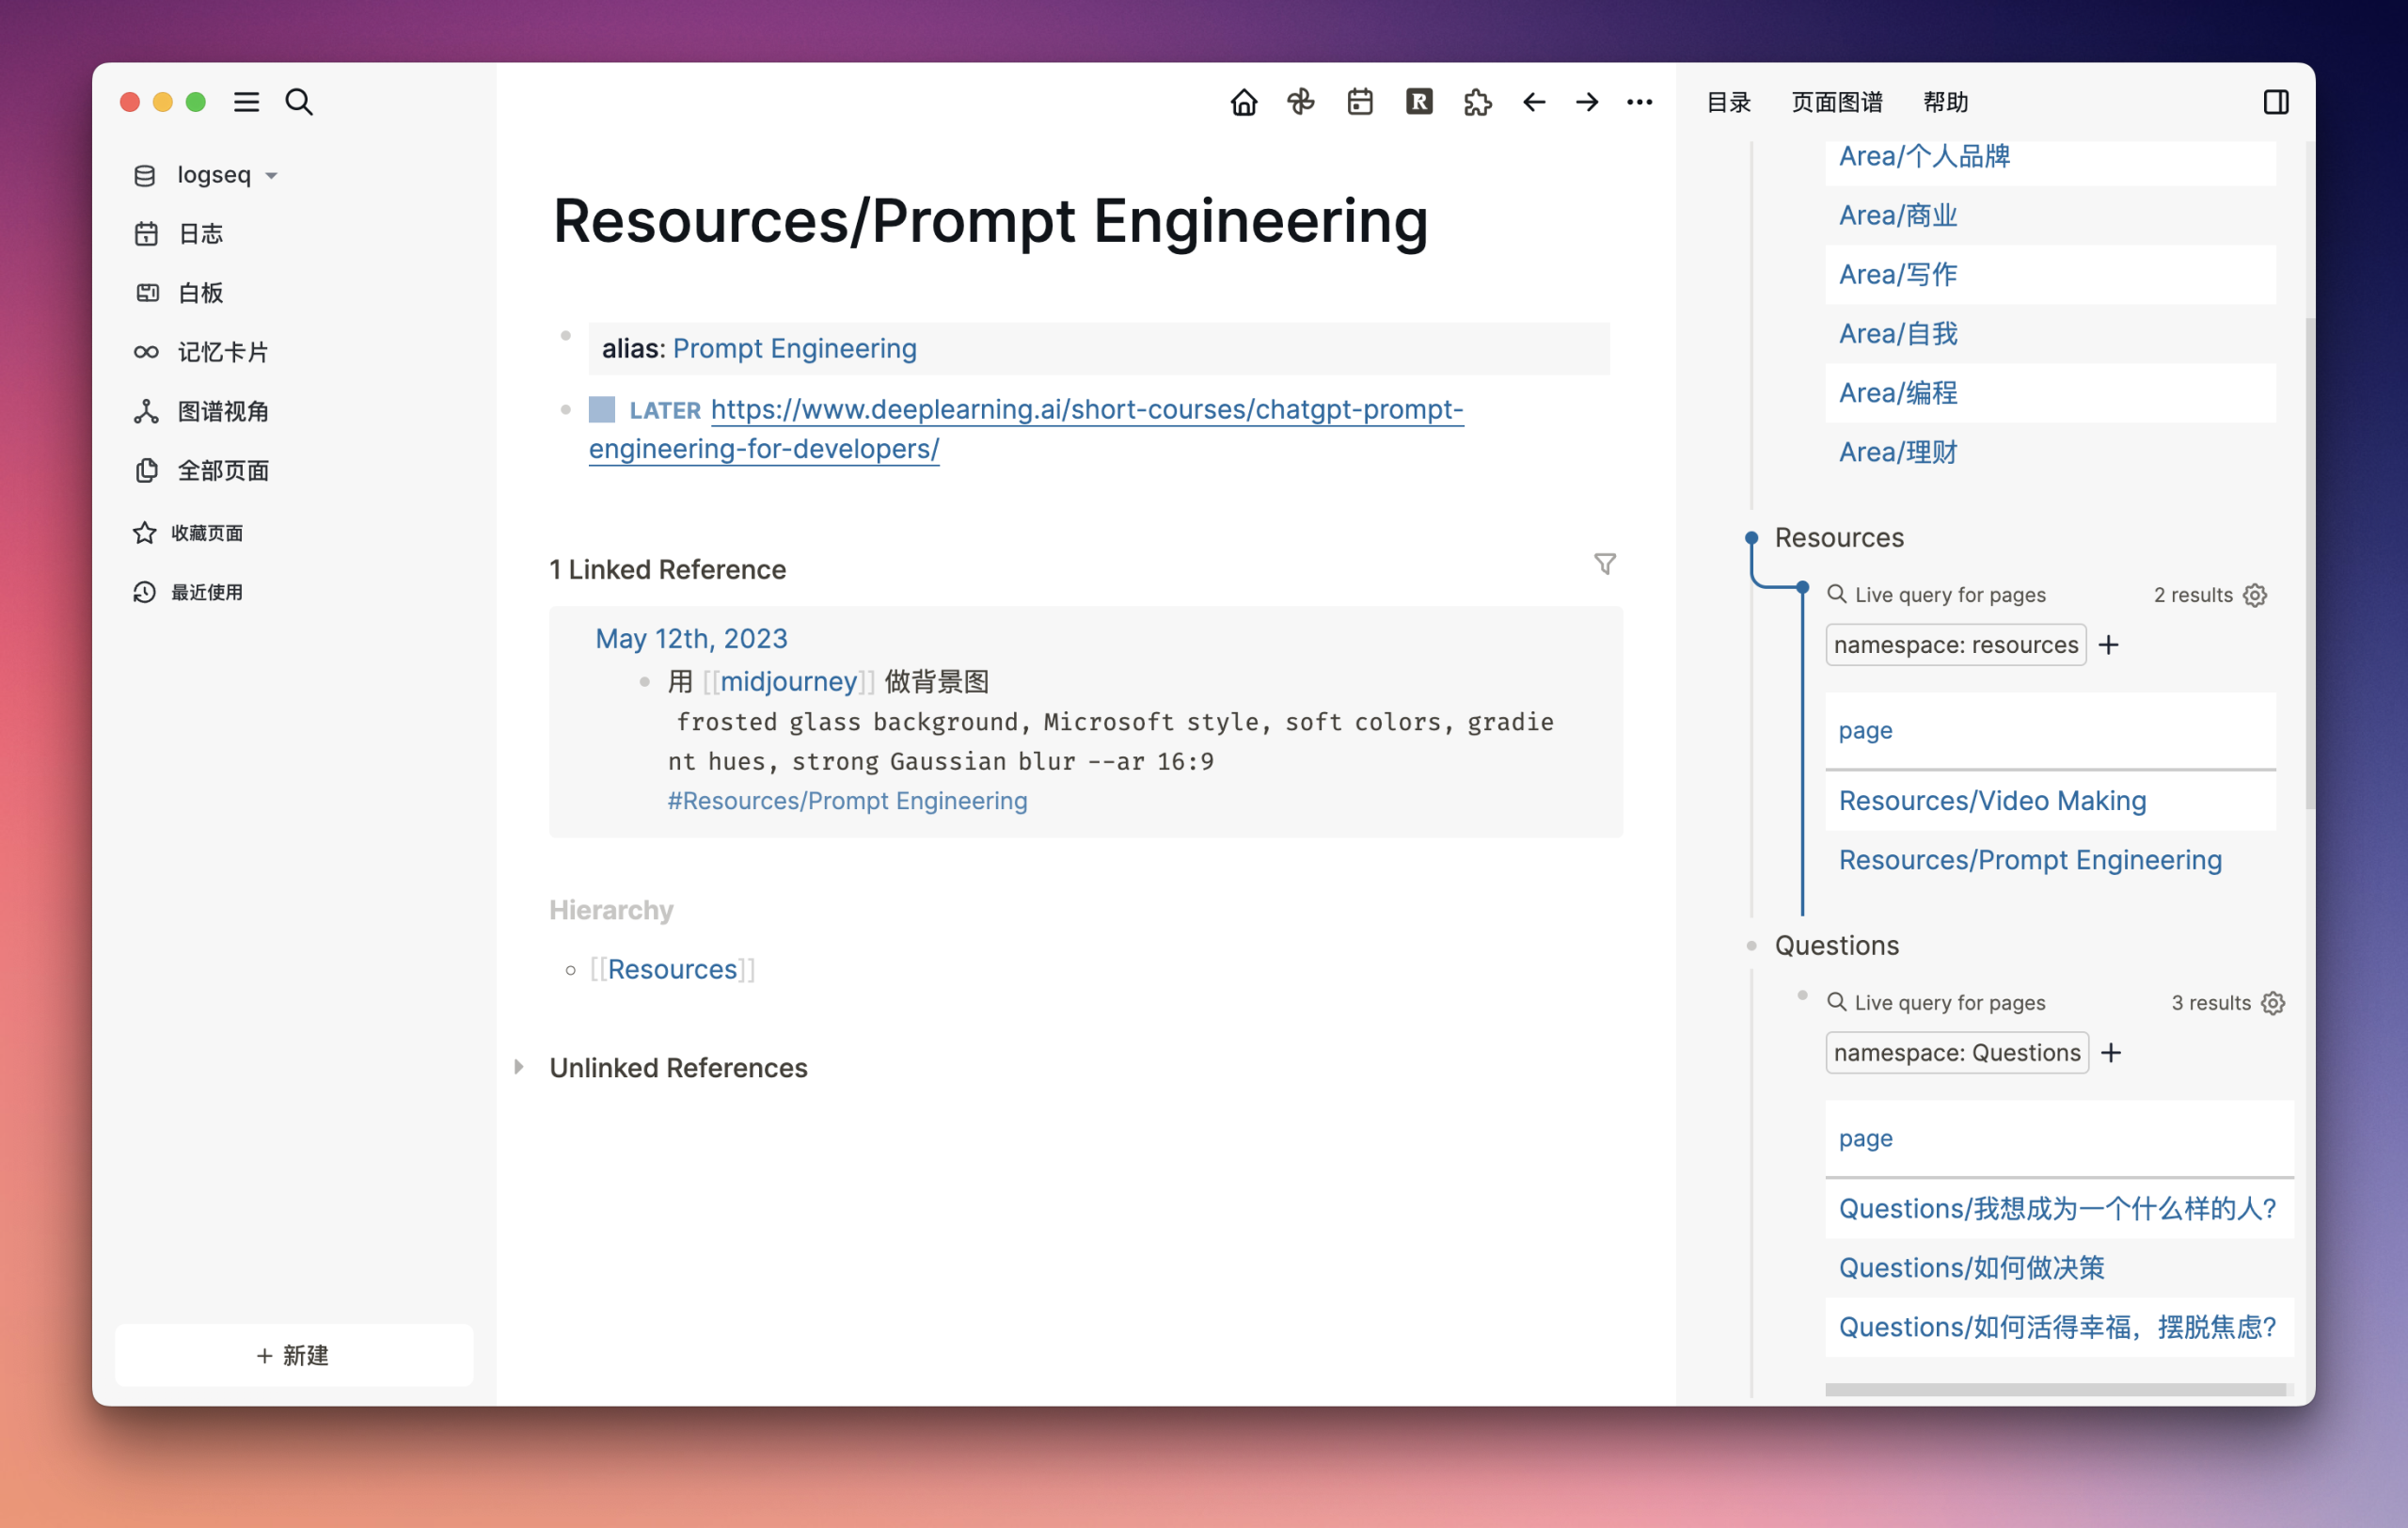2408x1528 pixels.
Task: Switch to 页面图谱 tab
Action: pos(1836,102)
